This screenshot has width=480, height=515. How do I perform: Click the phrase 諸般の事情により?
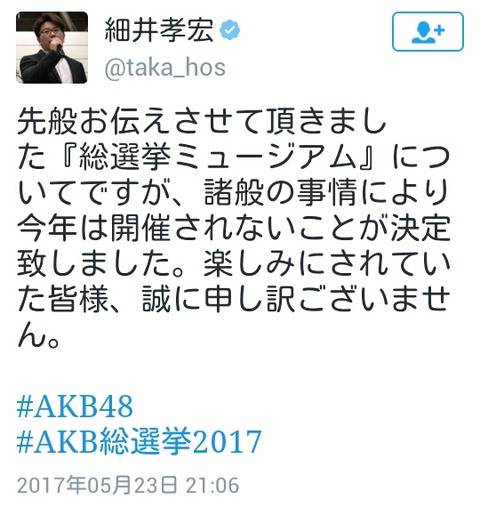tap(327, 192)
